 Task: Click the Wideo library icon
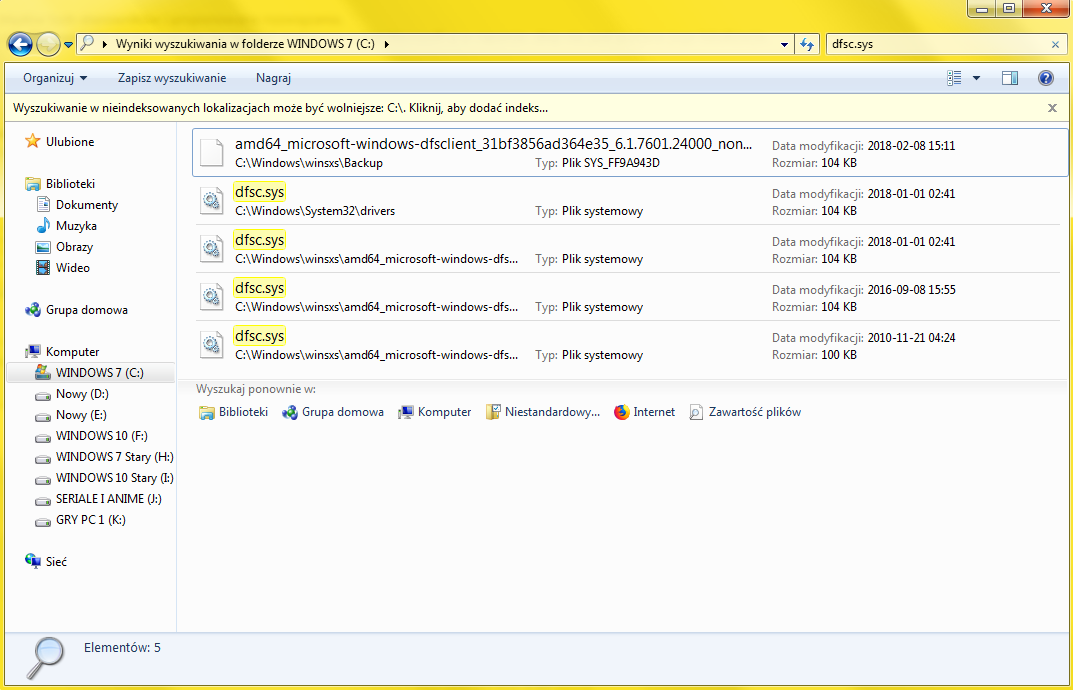click(43, 268)
